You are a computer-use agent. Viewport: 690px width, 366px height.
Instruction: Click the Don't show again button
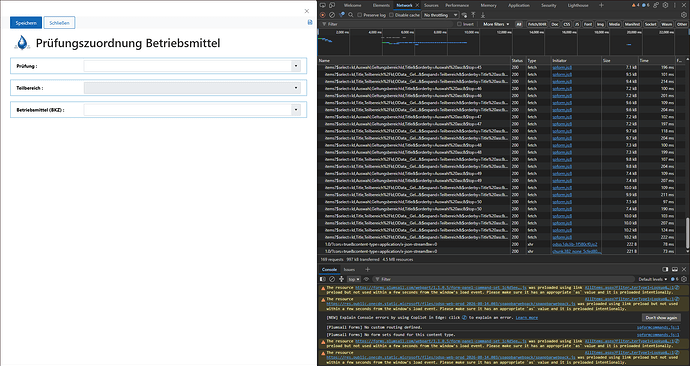coord(661,318)
